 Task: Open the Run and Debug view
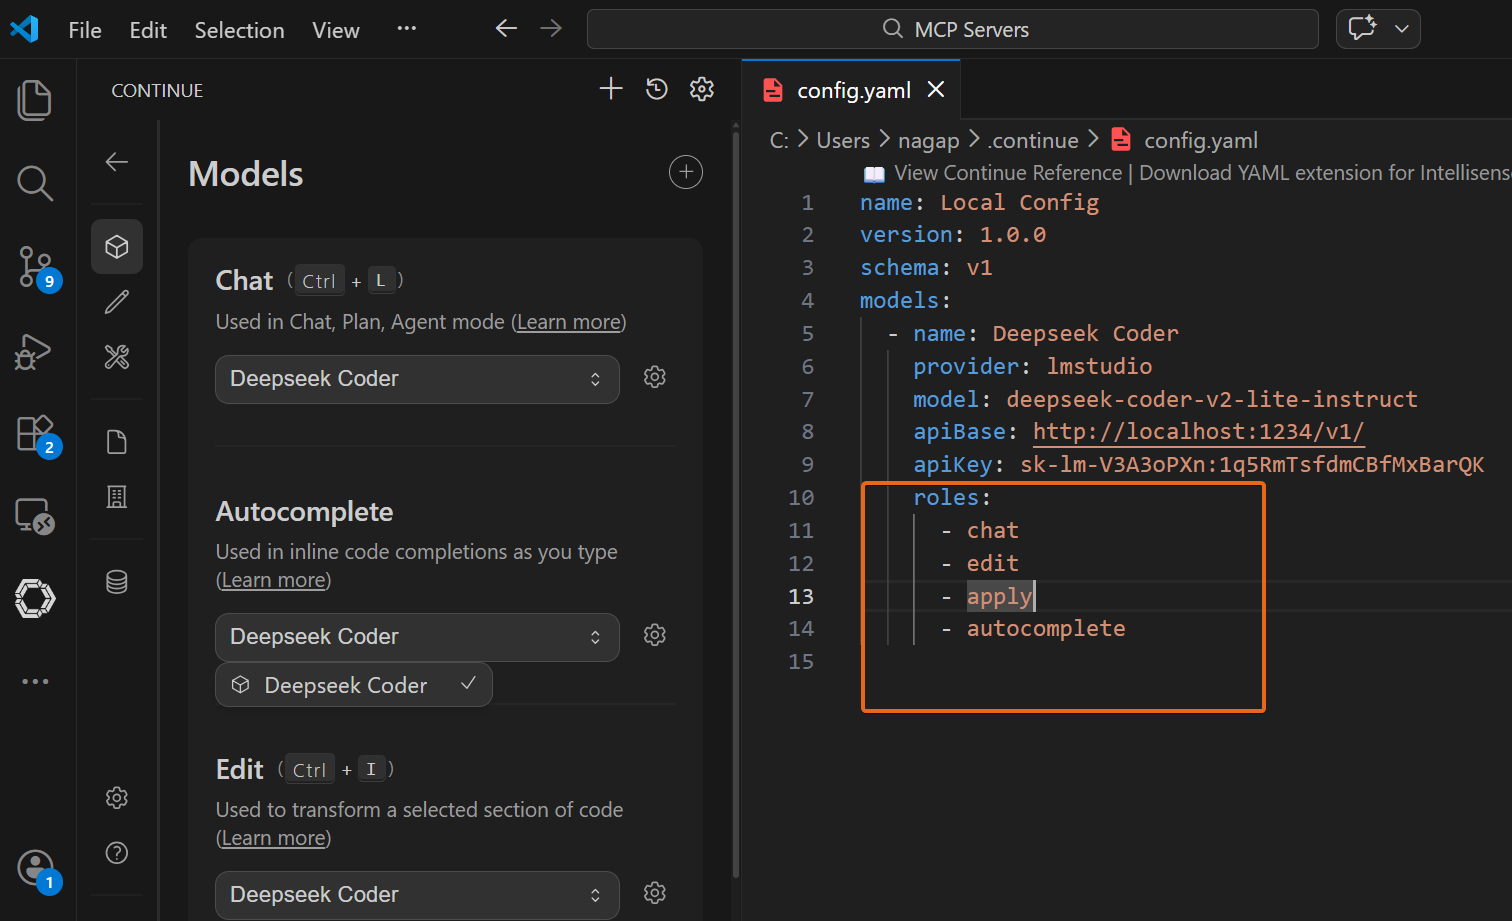(x=33, y=352)
